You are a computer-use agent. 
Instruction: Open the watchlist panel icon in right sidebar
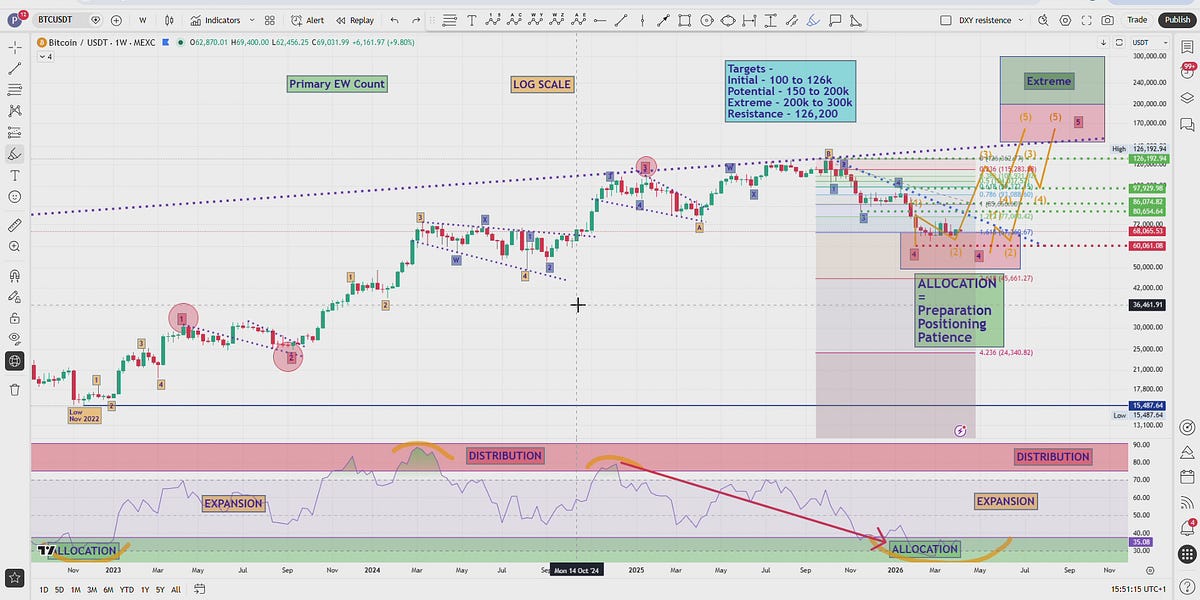click(1185, 46)
